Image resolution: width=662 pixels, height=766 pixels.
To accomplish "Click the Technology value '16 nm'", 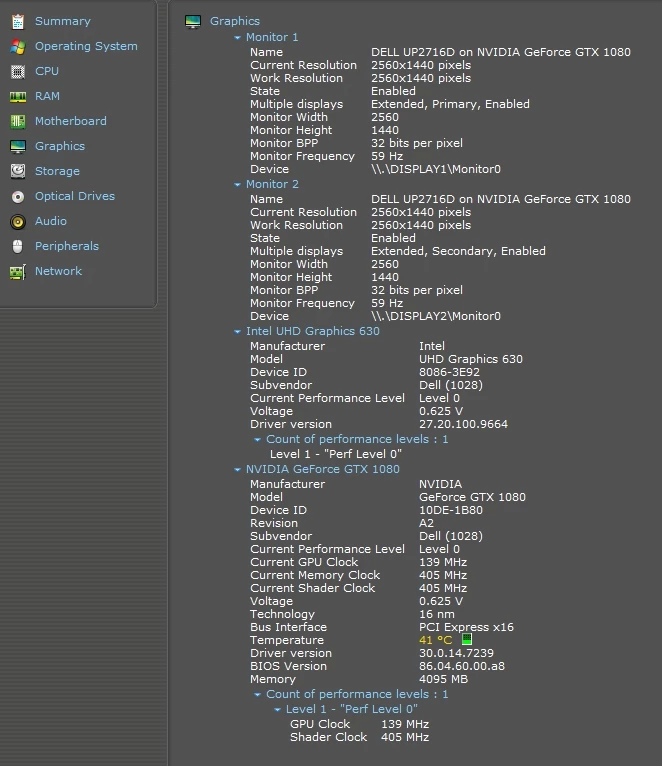I will pyautogui.click(x=437, y=614).
